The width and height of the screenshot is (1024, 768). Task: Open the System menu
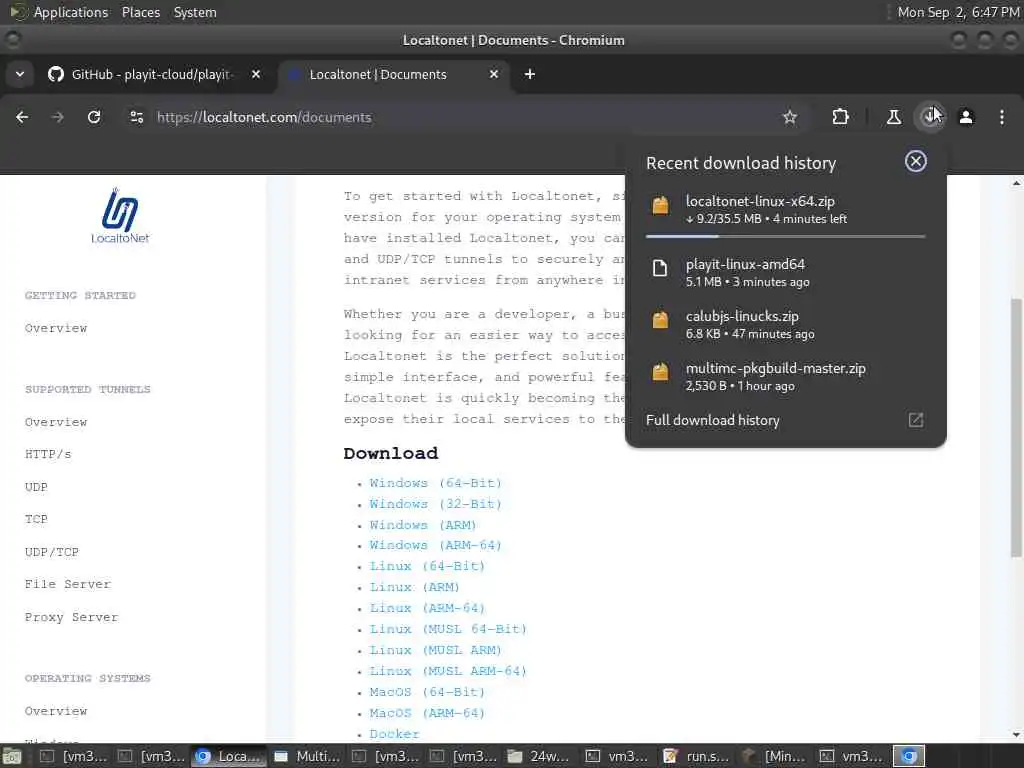[x=195, y=12]
